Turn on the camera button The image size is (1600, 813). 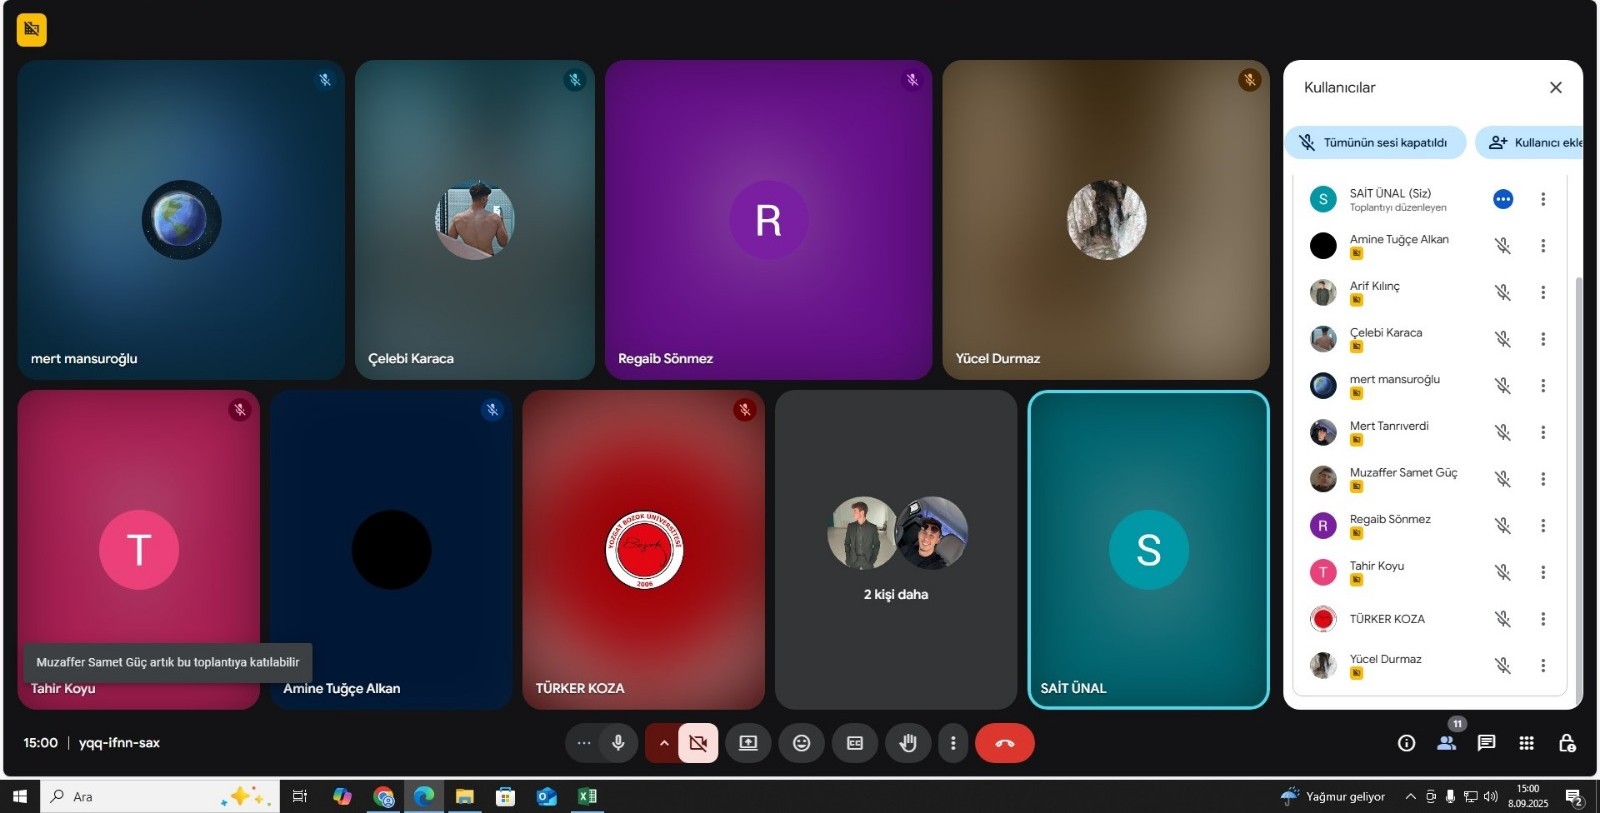(x=698, y=743)
